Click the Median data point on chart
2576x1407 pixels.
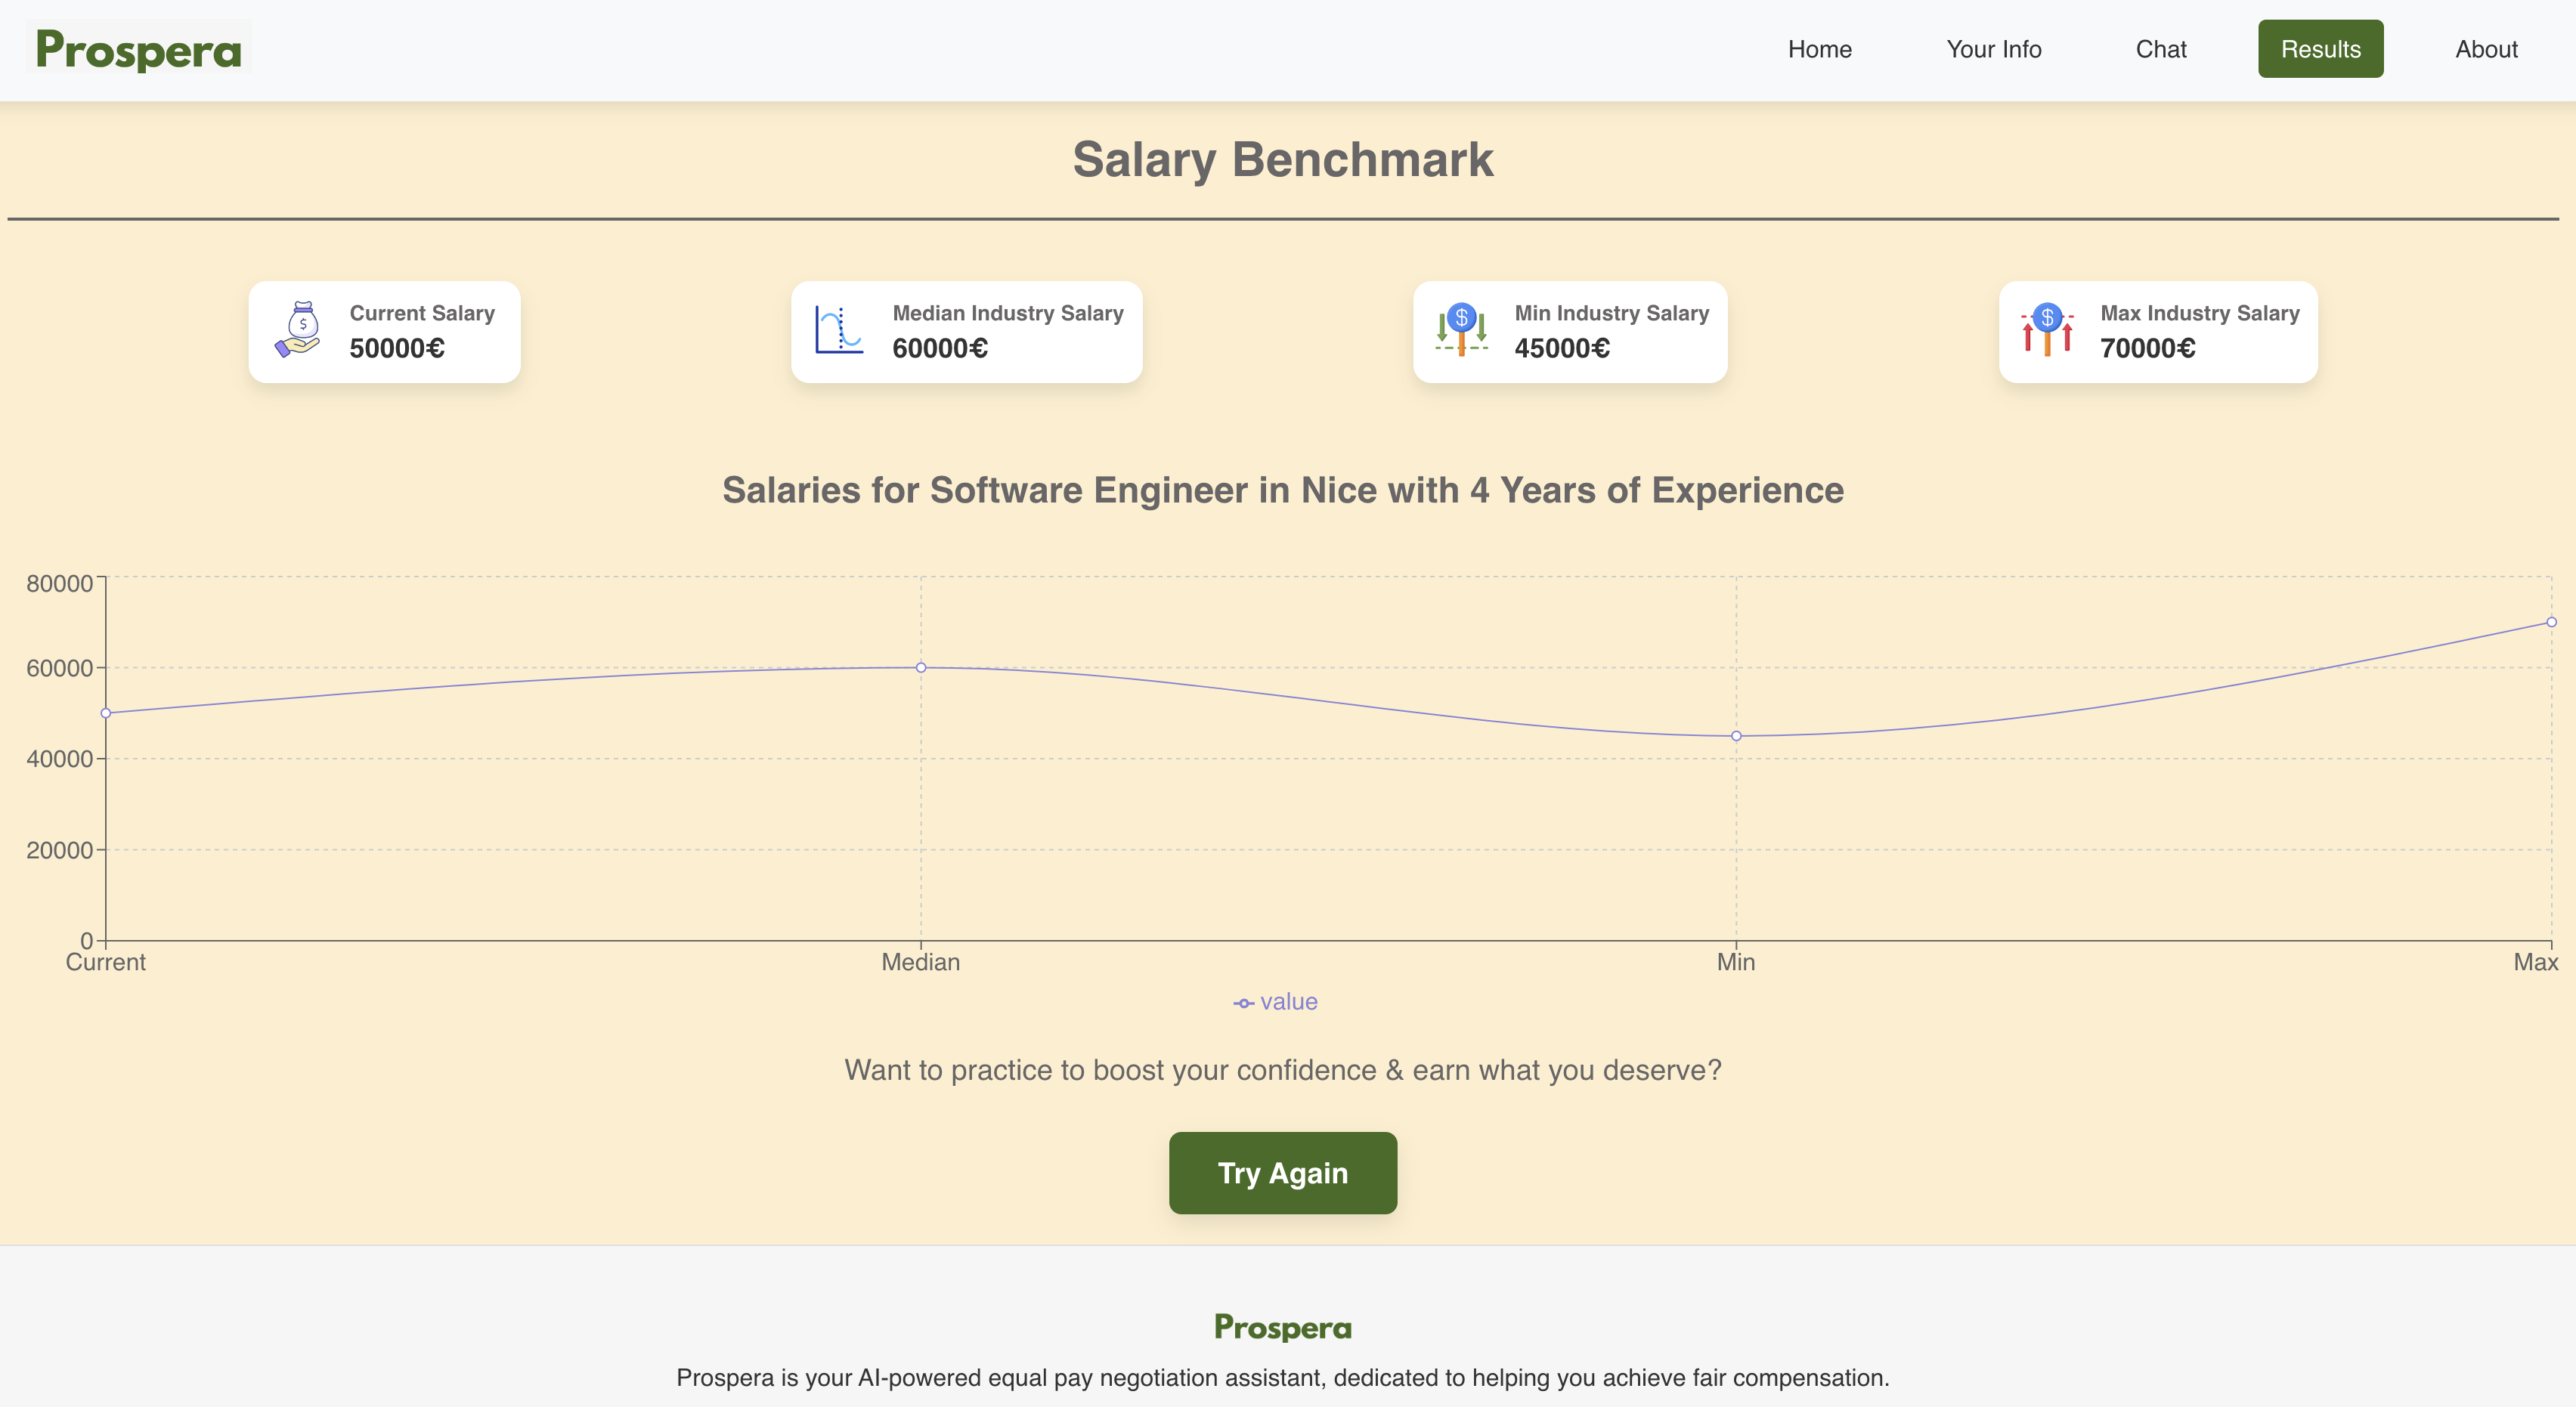[x=921, y=667]
